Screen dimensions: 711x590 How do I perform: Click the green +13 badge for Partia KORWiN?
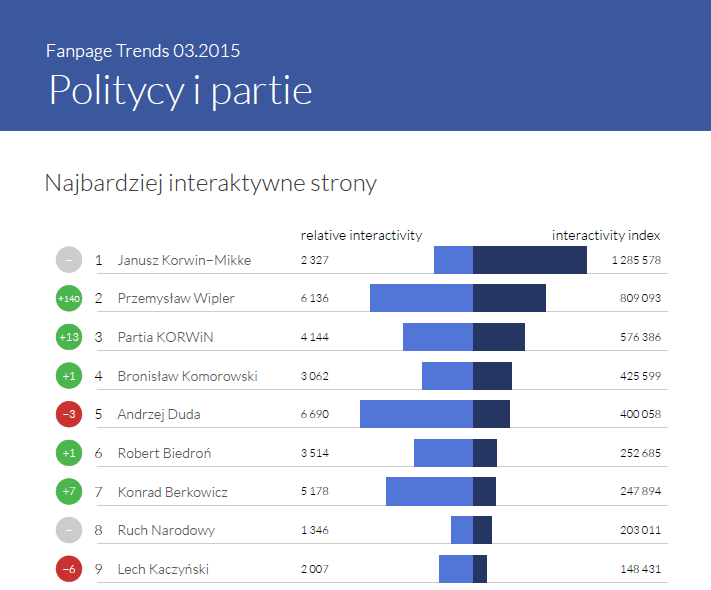tap(69, 337)
